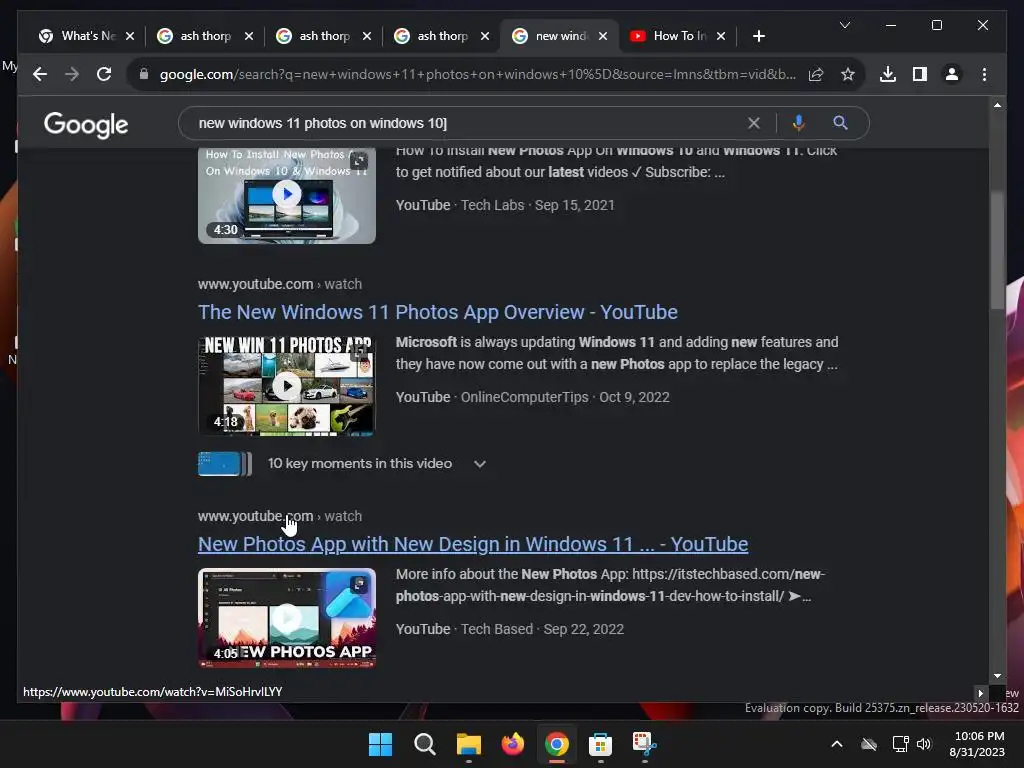
Task: Open the Chrome profile menu
Action: [x=952, y=74]
